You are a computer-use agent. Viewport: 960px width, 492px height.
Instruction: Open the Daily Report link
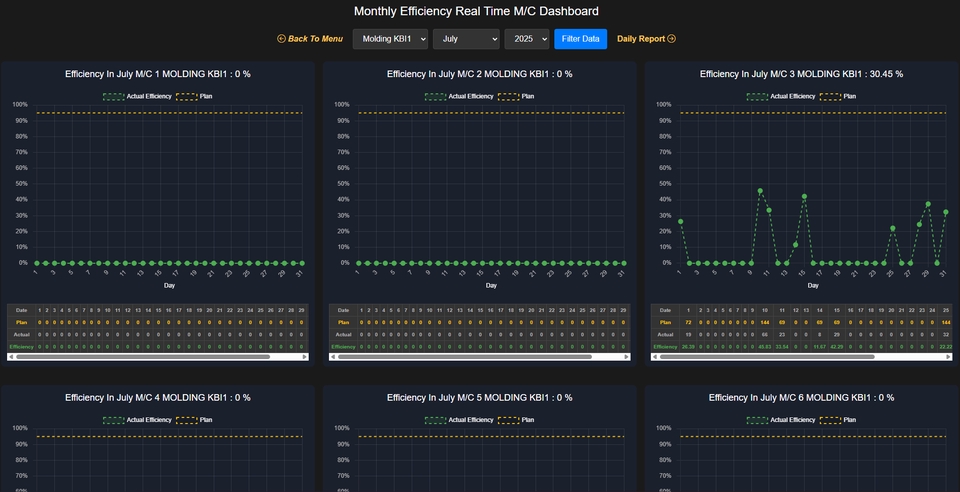click(x=640, y=39)
